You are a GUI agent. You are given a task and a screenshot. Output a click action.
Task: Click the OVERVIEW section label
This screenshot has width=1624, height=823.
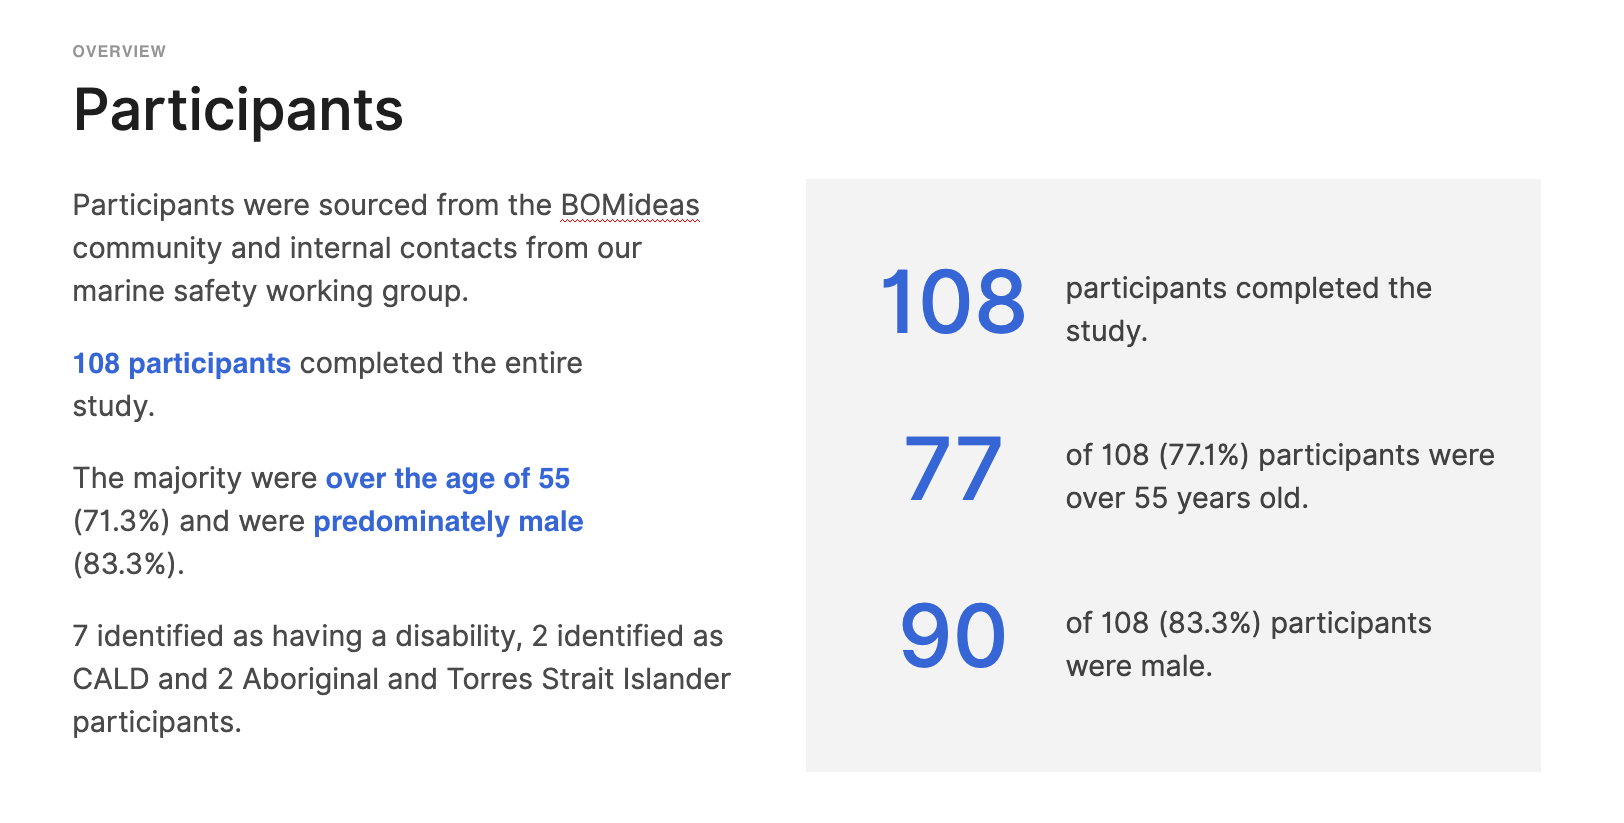click(119, 51)
